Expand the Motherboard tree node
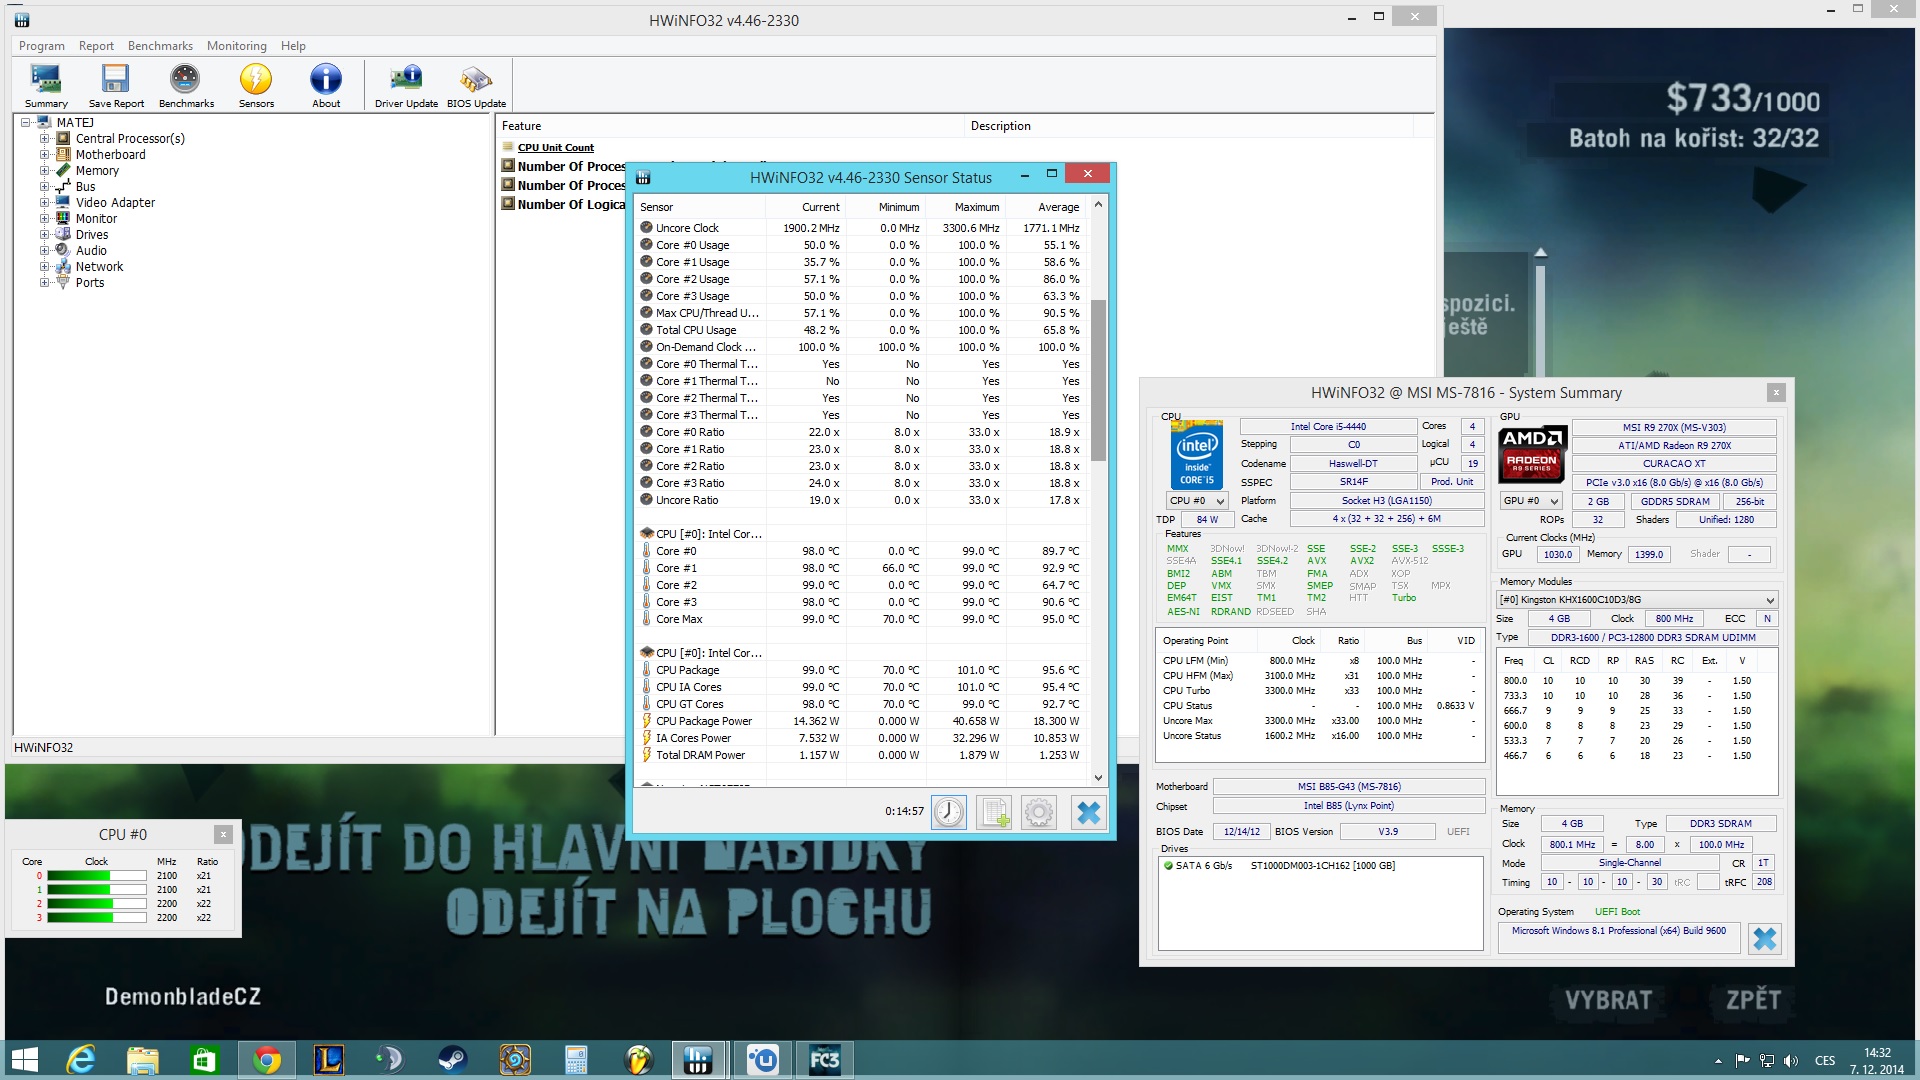The width and height of the screenshot is (1920, 1080). pyautogui.click(x=44, y=155)
